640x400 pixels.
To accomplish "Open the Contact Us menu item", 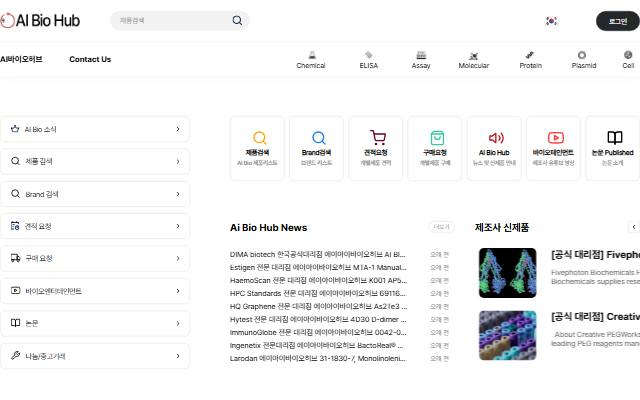I will (90, 59).
